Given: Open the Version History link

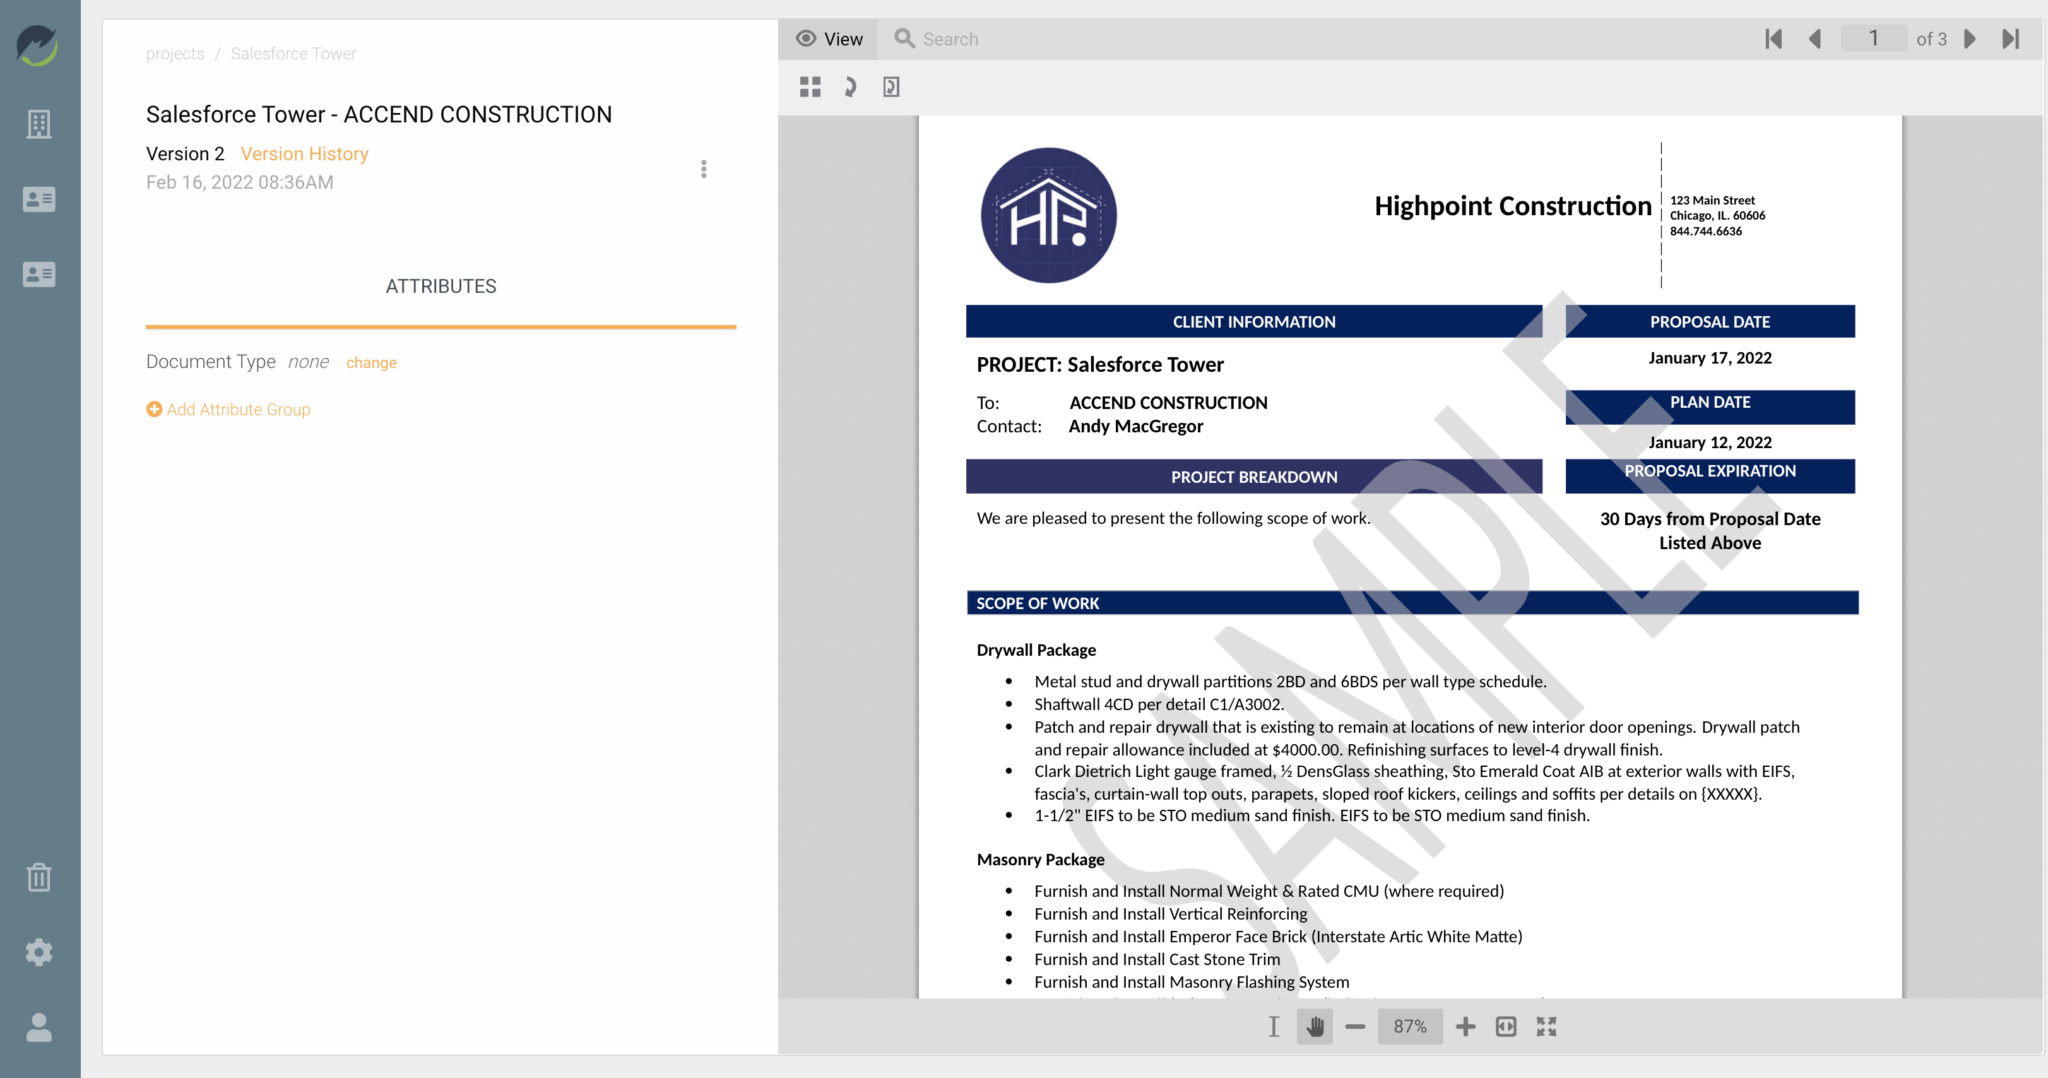Looking at the screenshot, I should pyautogui.click(x=304, y=154).
